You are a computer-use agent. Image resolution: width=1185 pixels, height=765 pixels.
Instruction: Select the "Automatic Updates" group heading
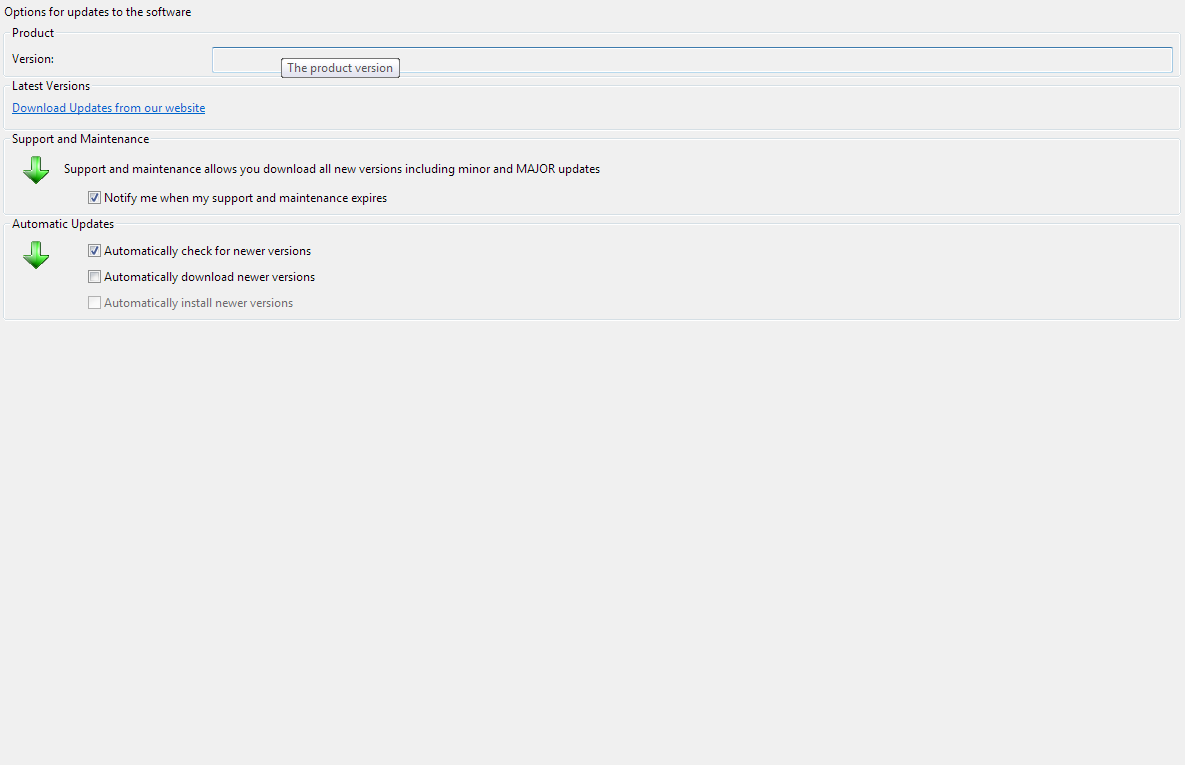[x=63, y=224]
